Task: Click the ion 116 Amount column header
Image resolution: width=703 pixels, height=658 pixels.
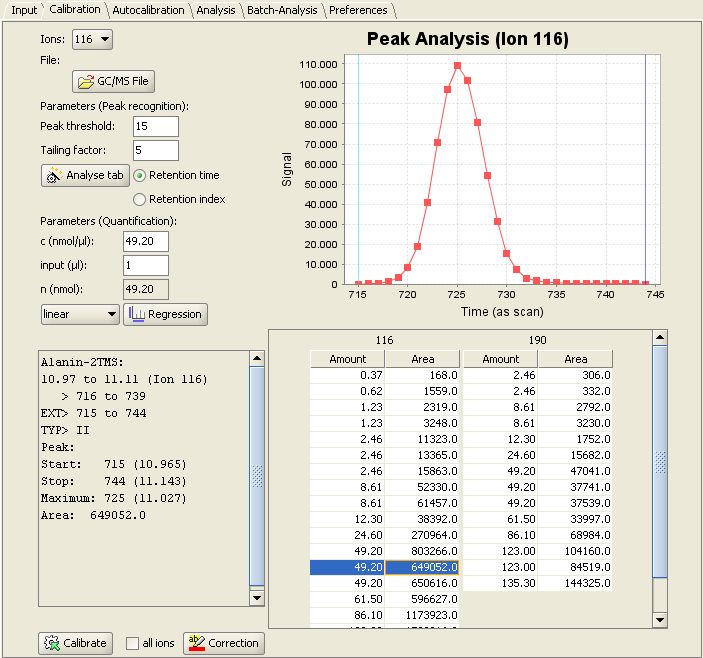Action: point(347,359)
